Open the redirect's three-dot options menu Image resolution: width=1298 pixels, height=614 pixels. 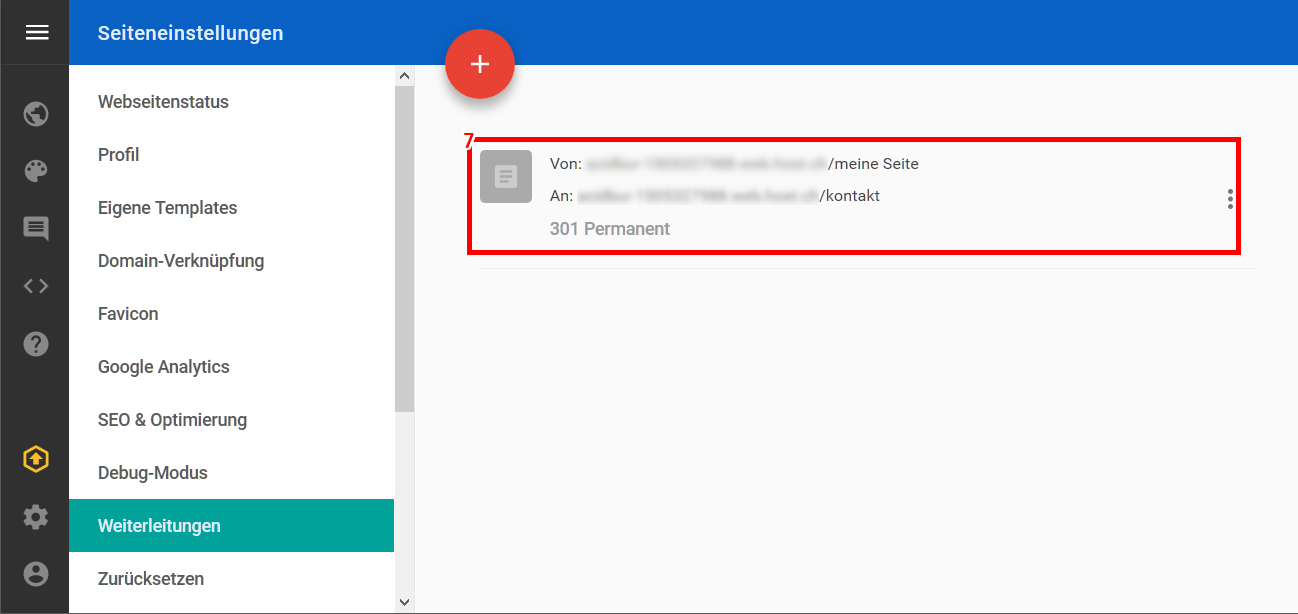point(1230,199)
